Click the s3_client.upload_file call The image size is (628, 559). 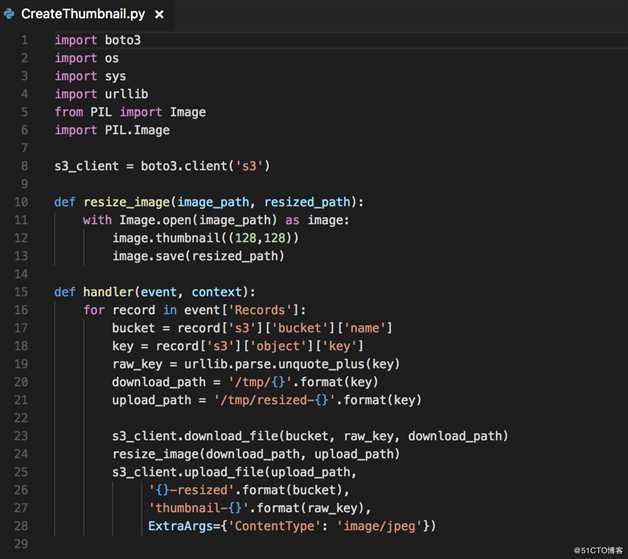tap(234, 472)
